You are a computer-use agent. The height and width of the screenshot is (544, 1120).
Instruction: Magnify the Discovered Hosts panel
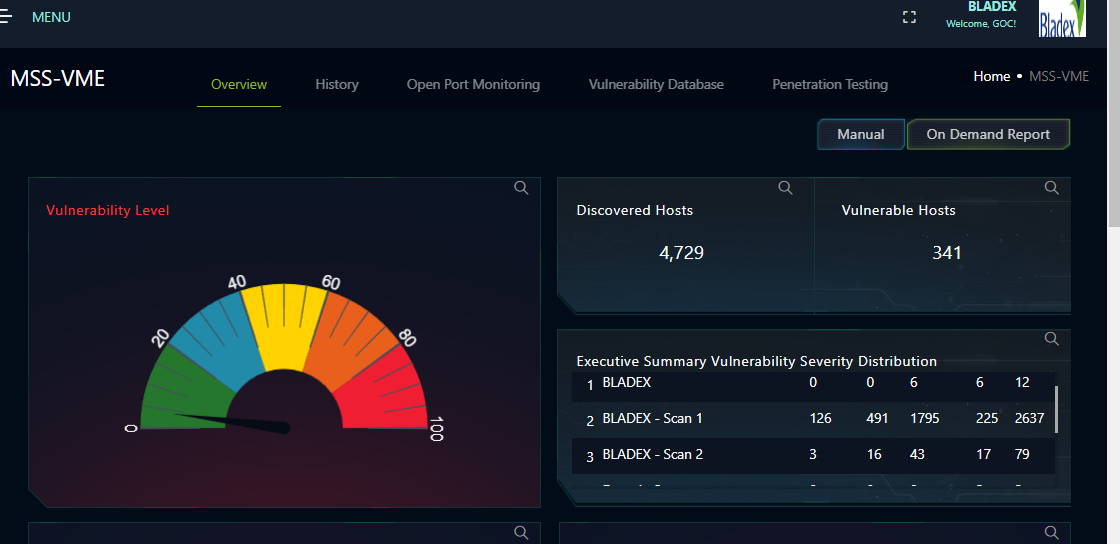tap(785, 188)
